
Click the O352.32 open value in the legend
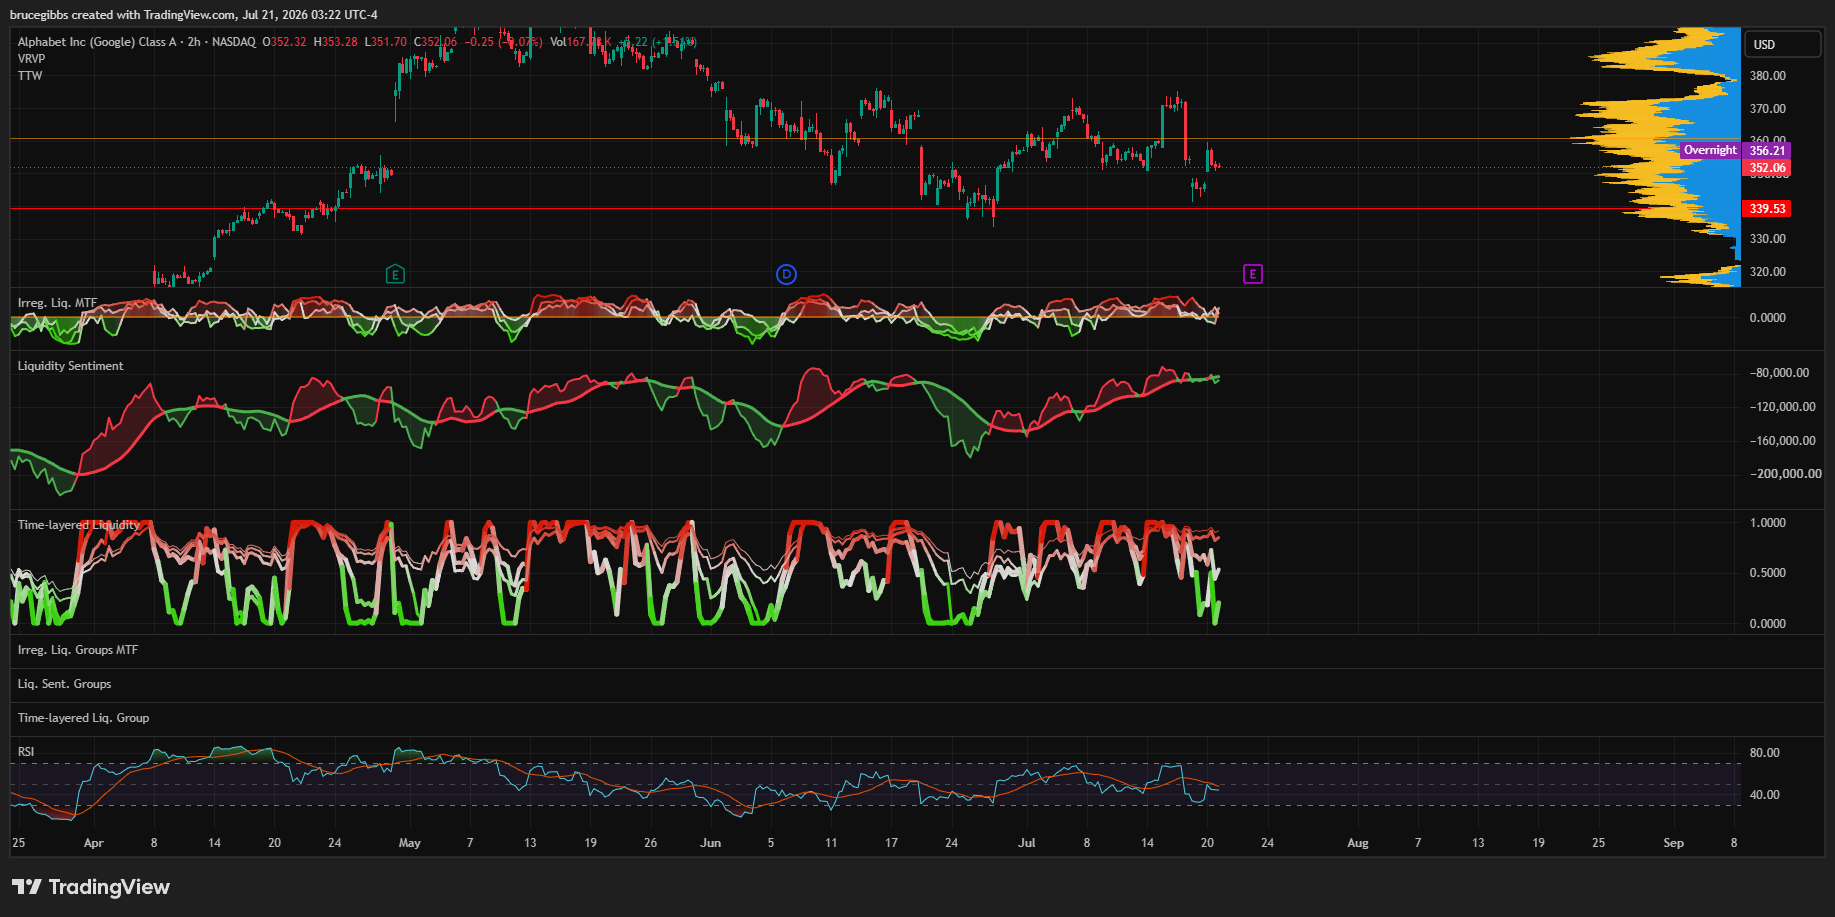point(285,42)
